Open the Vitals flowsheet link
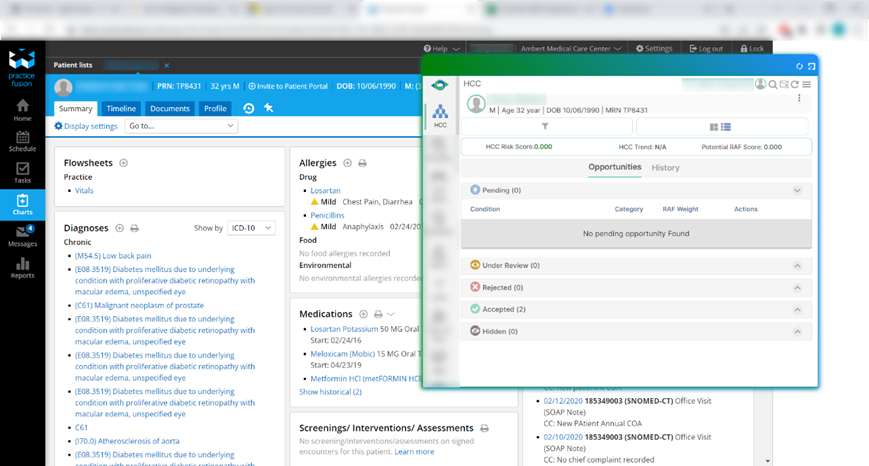 (x=84, y=190)
